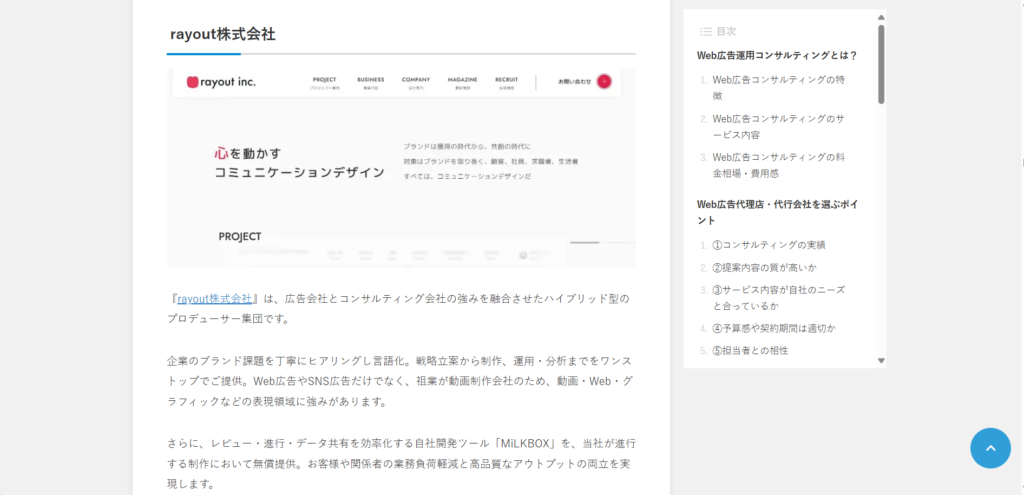Click COMPANY nav item in the screenshot image
Image resolution: width=1024 pixels, height=495 pixels.
pyautogui.click(x=416, y=83)
